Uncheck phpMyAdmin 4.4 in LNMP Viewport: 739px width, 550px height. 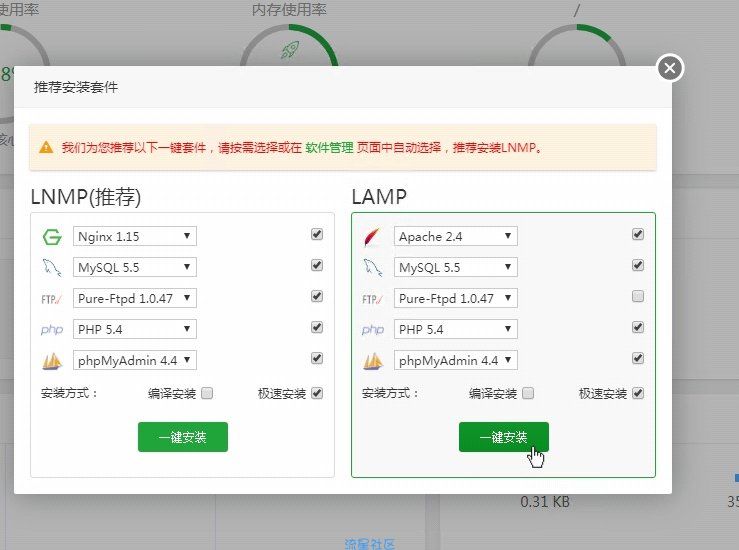coord(317,358)
